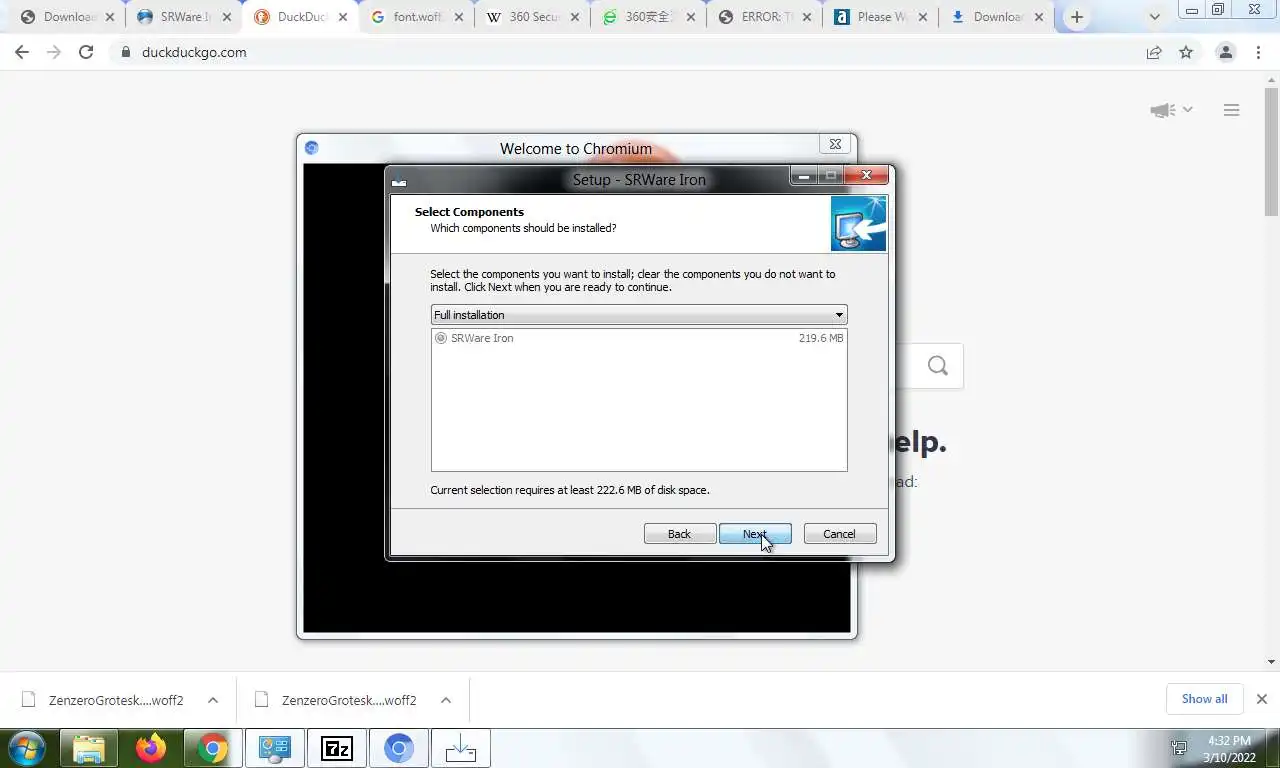
Task: Click the Google Chrome taskbar icon
Action: (x=212, y=748)
